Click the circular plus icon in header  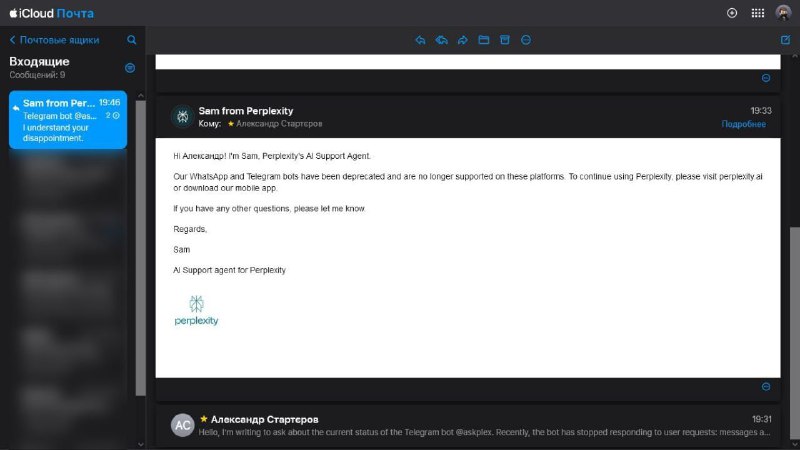(732, 13)
